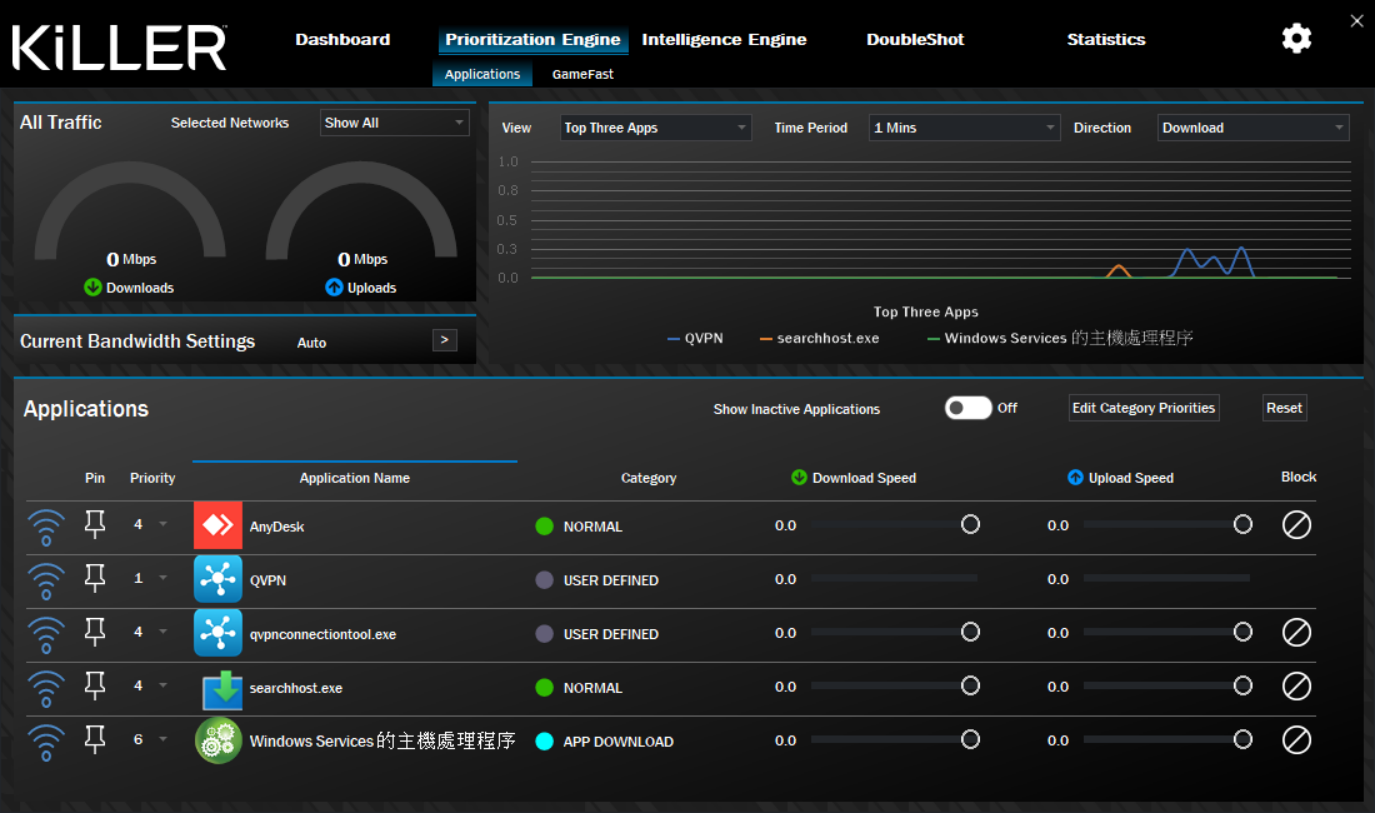Pin the searchhost.exe application
Viewport: 1375px width, 813px height.
pyautogui.click(x=95, y=686)
